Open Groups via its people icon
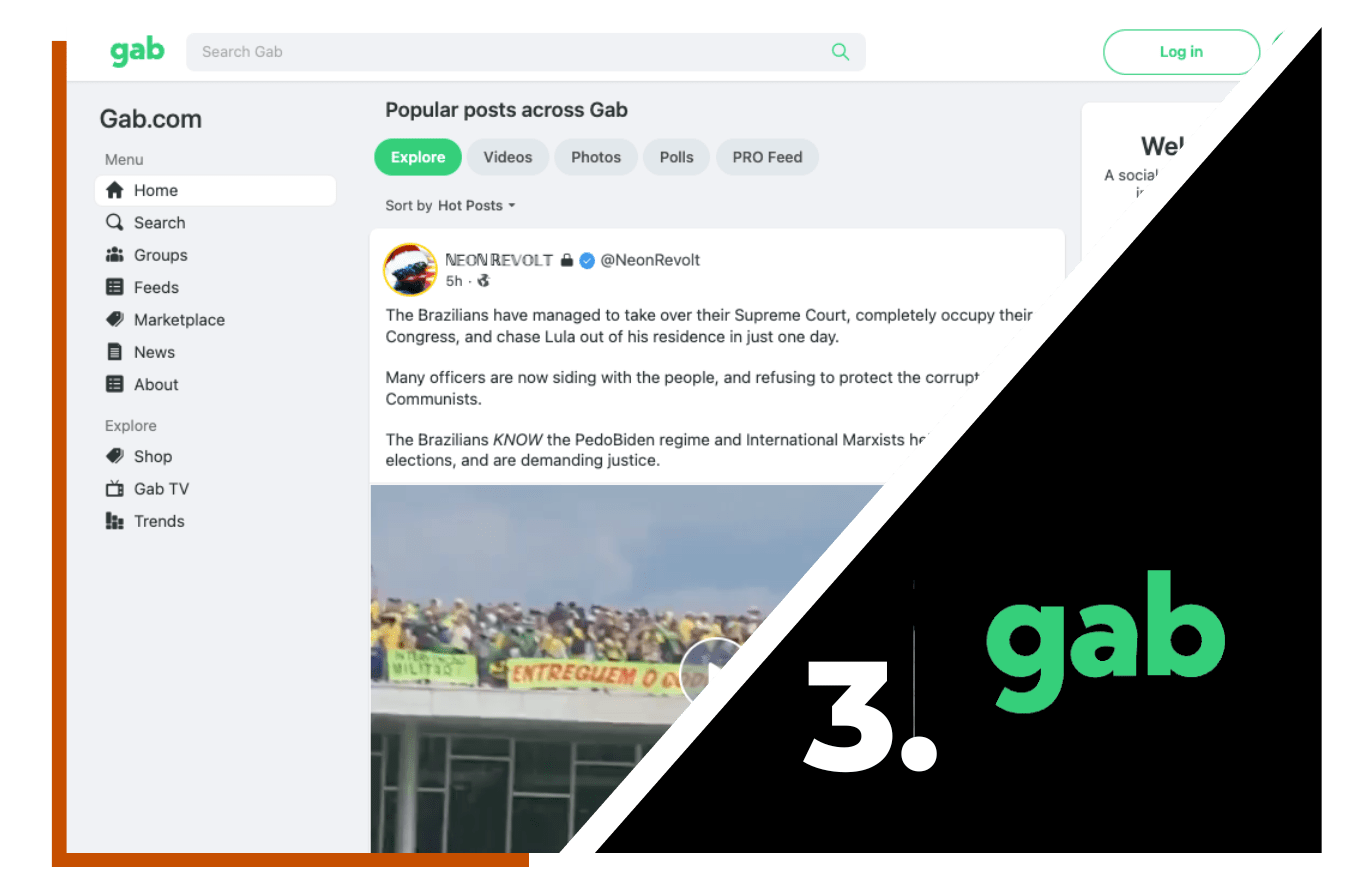The width and height of the screenshot is (1355, 892). [x=115, y=255]
